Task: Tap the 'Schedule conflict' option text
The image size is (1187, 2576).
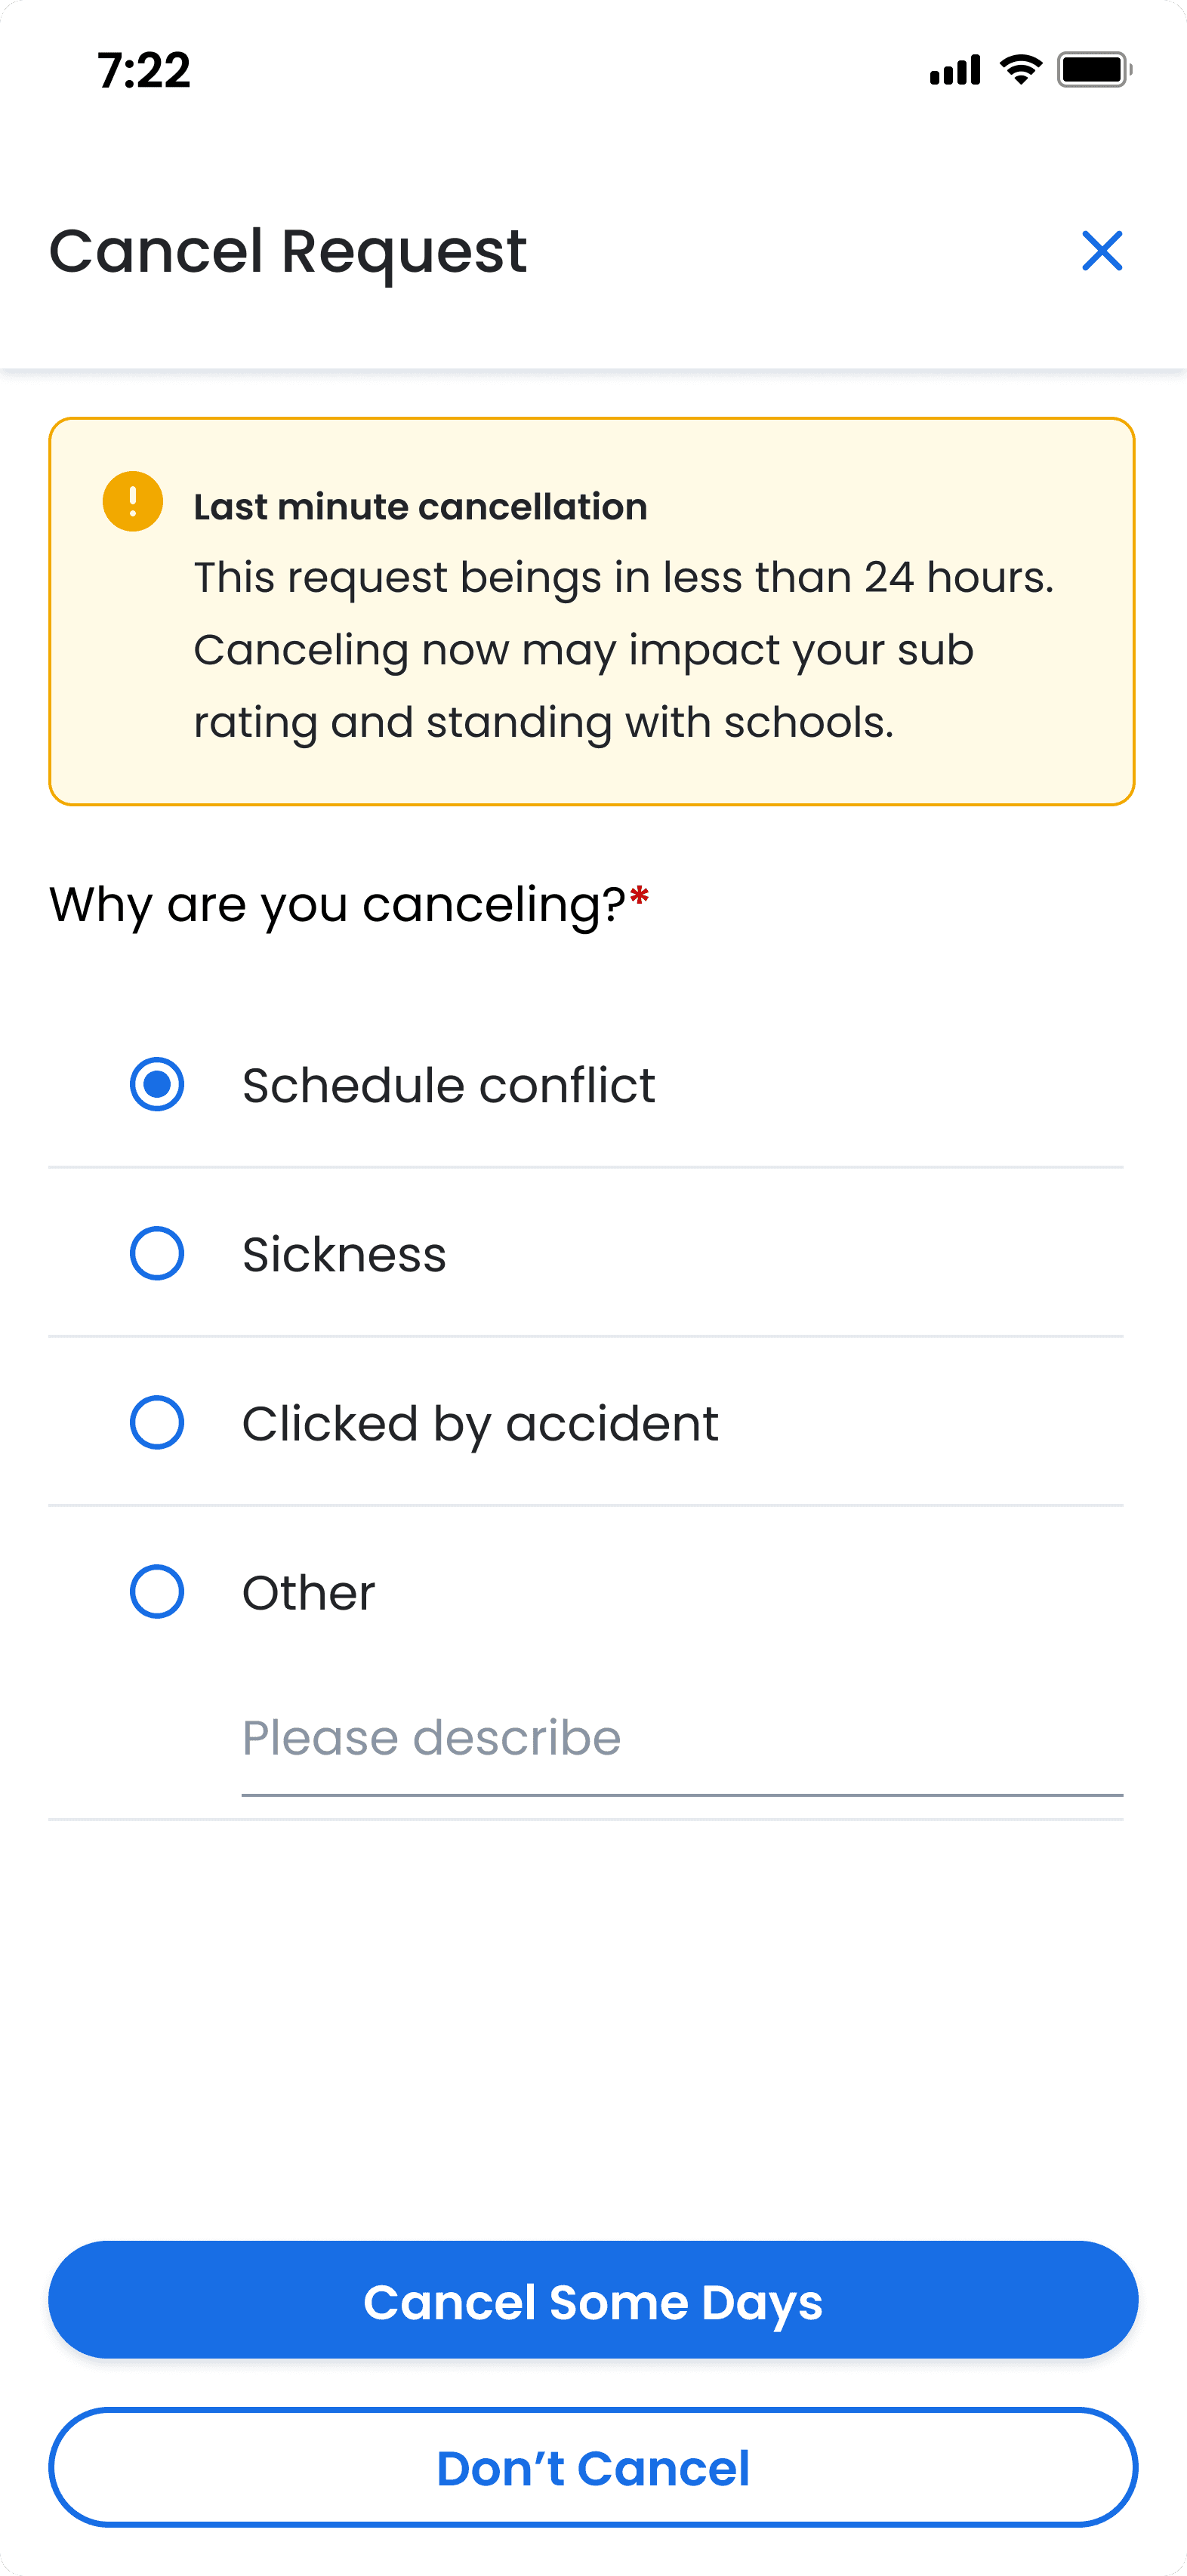Action: tap(448, 1085)
